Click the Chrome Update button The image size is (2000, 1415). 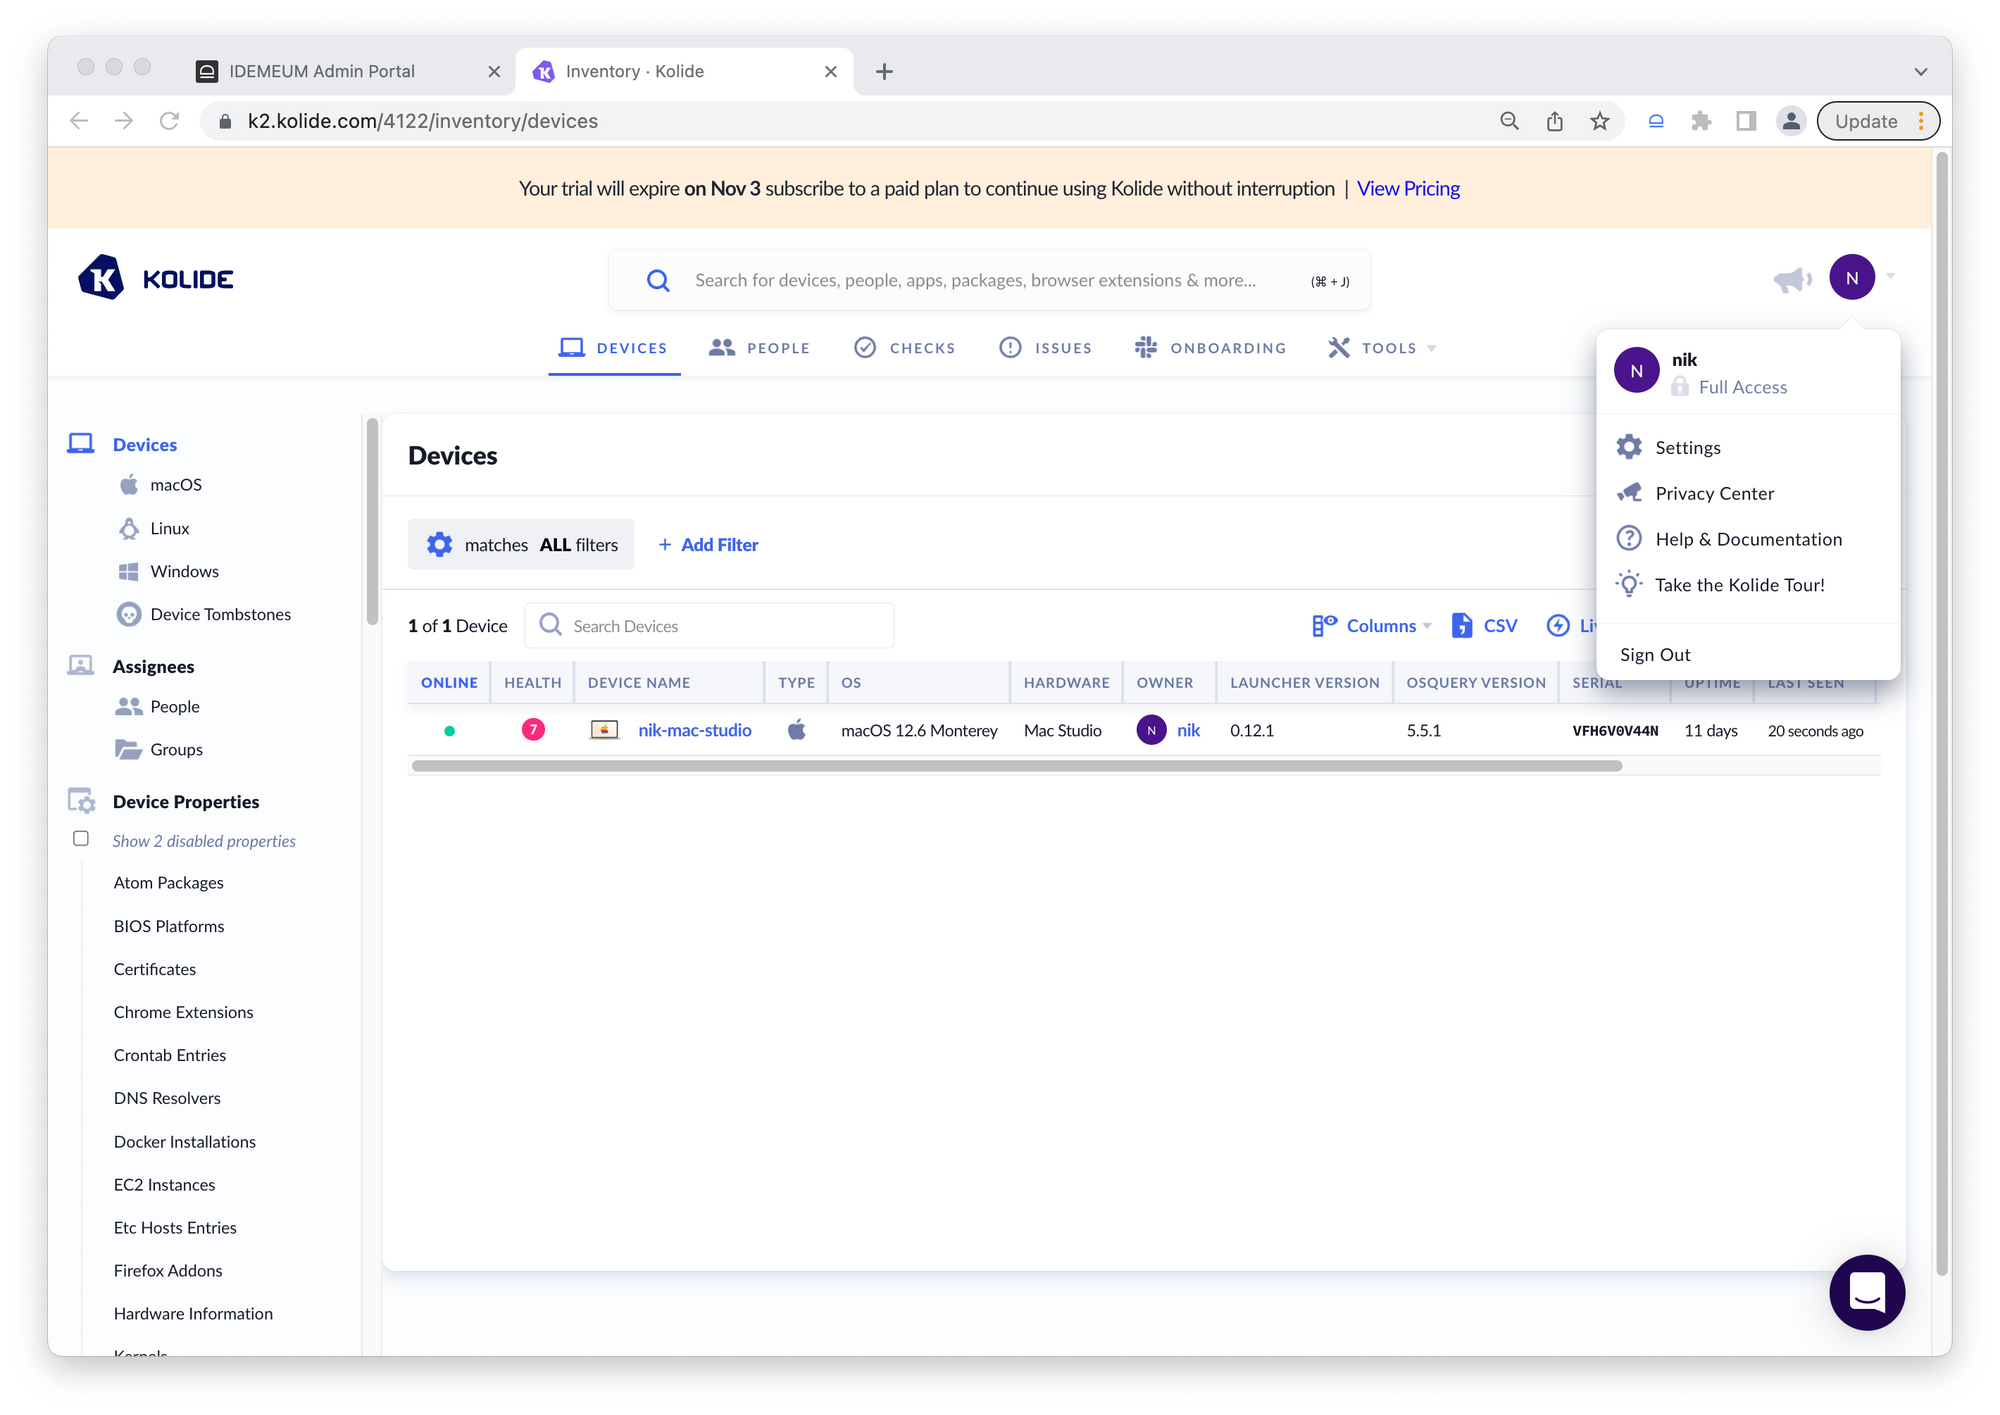tap(1878, 121)
